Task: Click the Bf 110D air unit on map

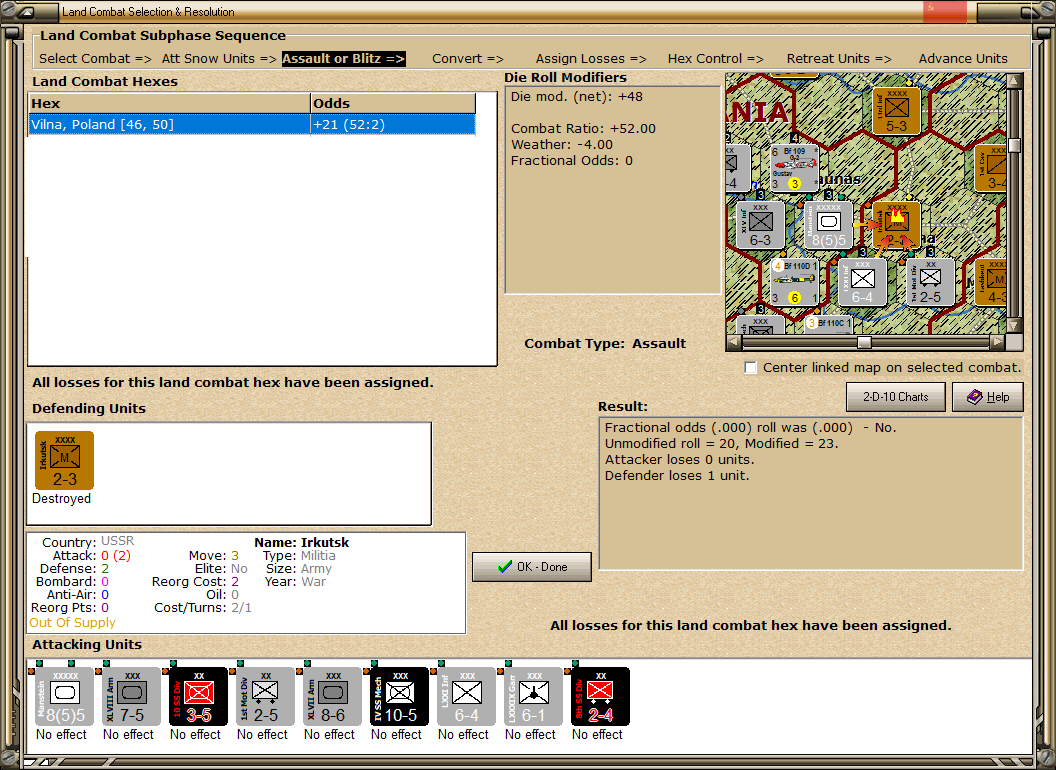Action: coord(795,282)
